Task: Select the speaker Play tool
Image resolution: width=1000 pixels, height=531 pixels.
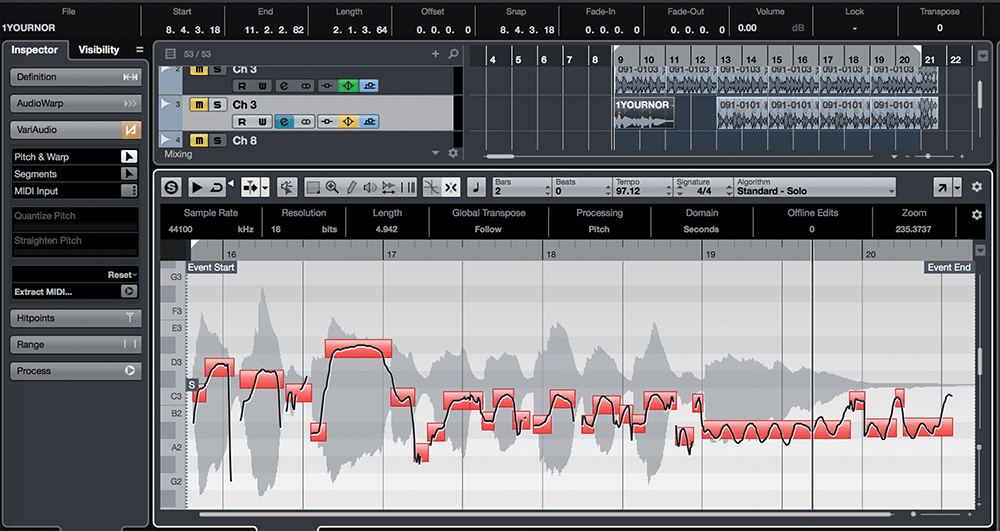Action: pyautogui.click(x=370, y=187)
